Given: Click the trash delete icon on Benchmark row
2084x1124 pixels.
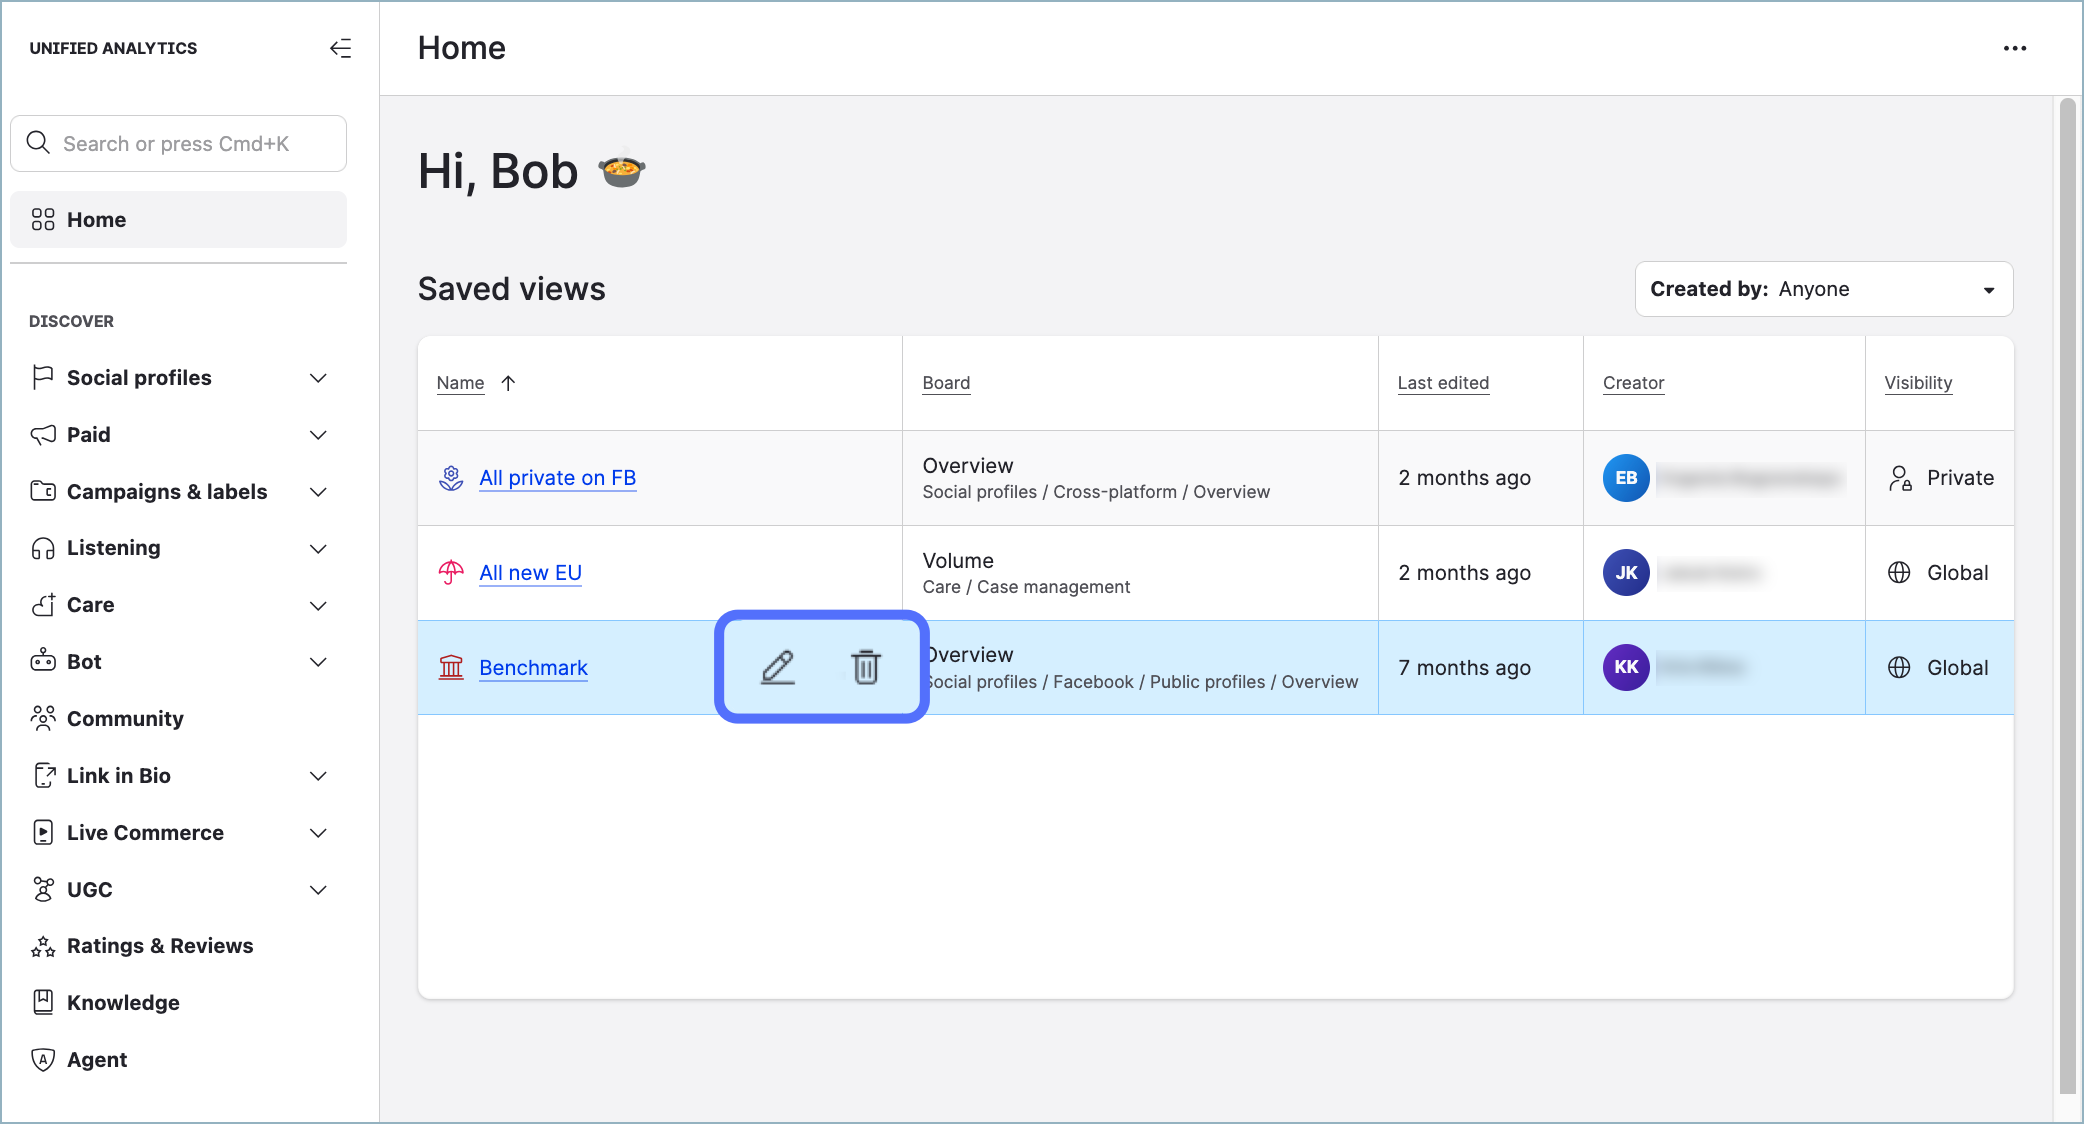Looking at the screenshot, I should pyautogui.click(x=865, y=667).
